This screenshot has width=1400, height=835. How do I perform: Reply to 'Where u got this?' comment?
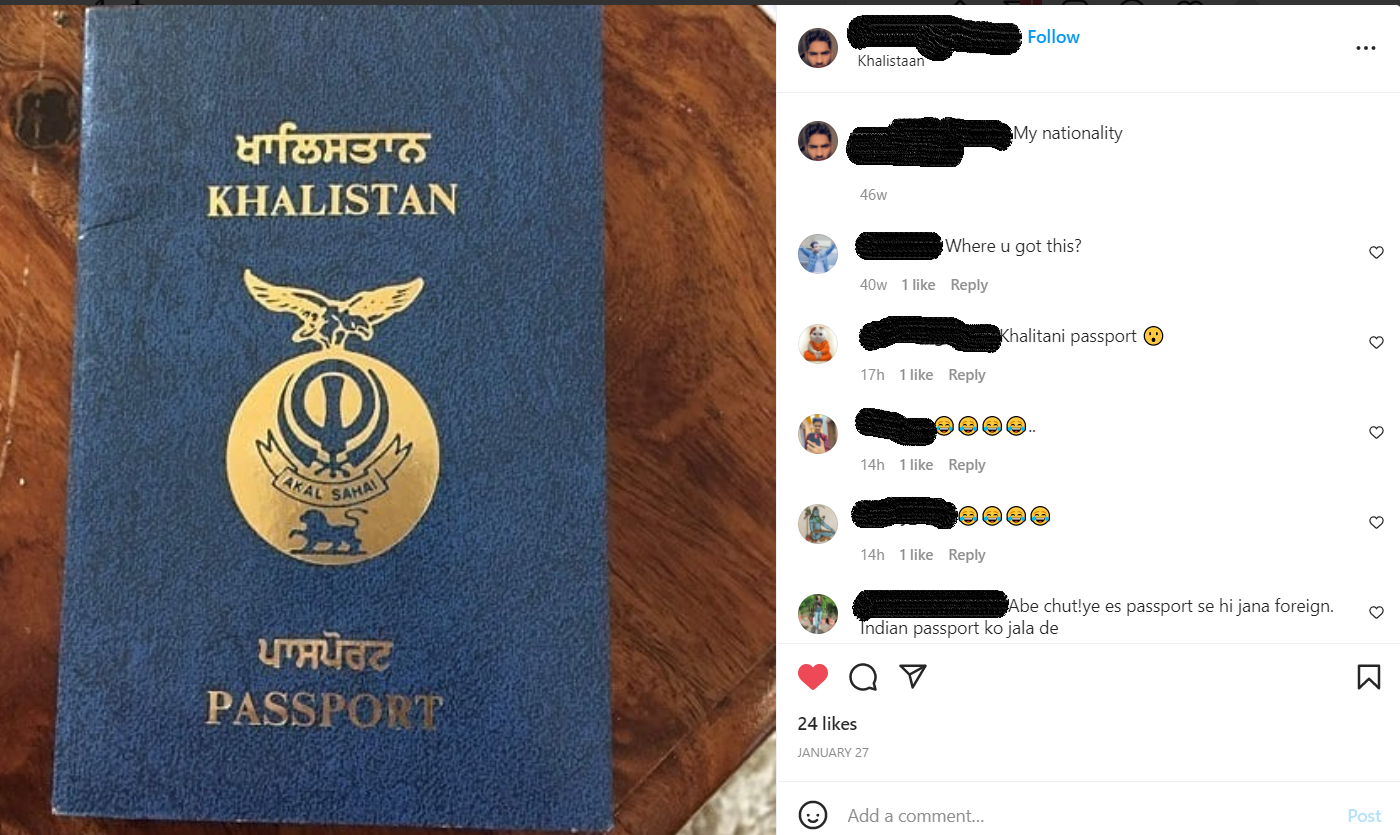click(x=969, y=285)
